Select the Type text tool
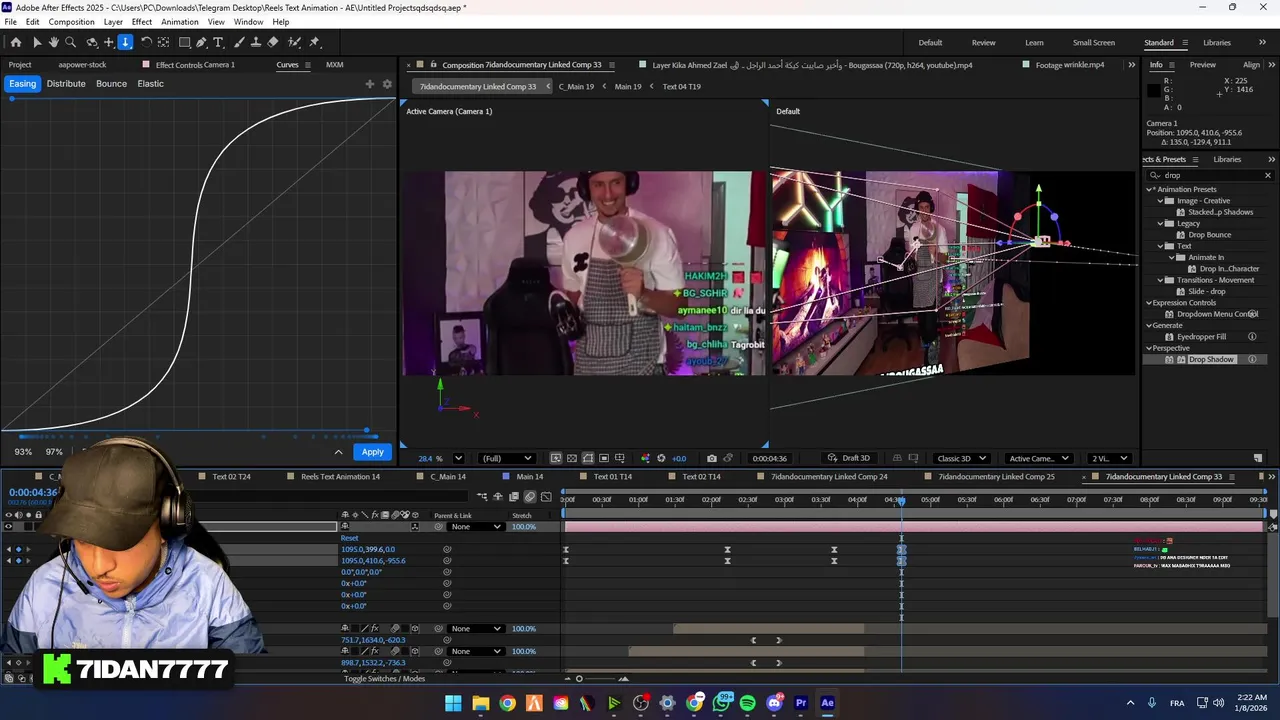Image resolution: width=1280 pixels, height=720 pixels. pyautogui.click(x=218, y=42)
